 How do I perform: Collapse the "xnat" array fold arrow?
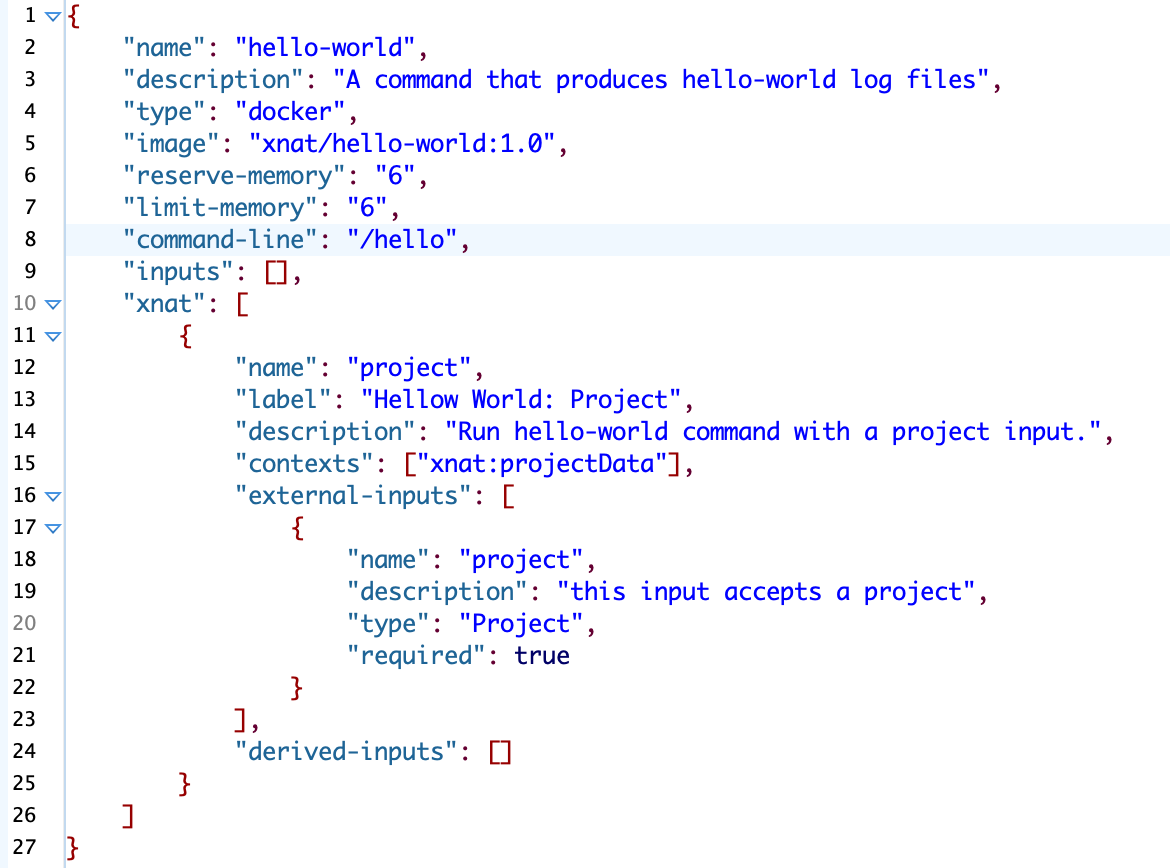pyautogui.click(x=52, y=304)
